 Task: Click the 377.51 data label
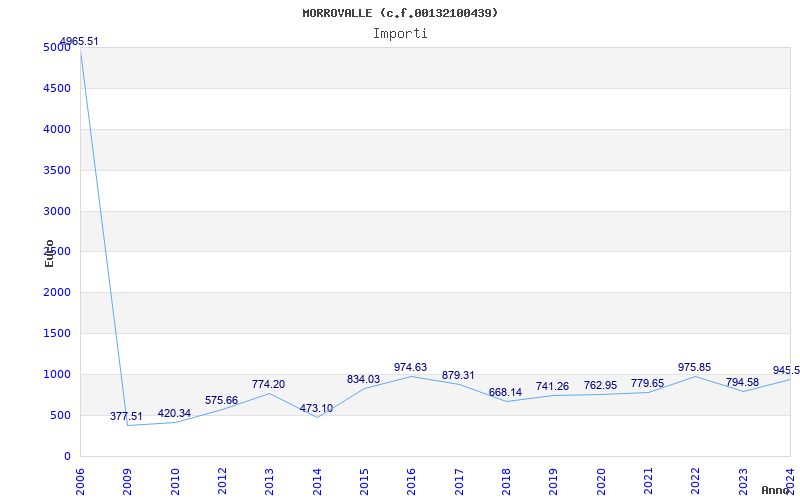(x=127, y=416)
